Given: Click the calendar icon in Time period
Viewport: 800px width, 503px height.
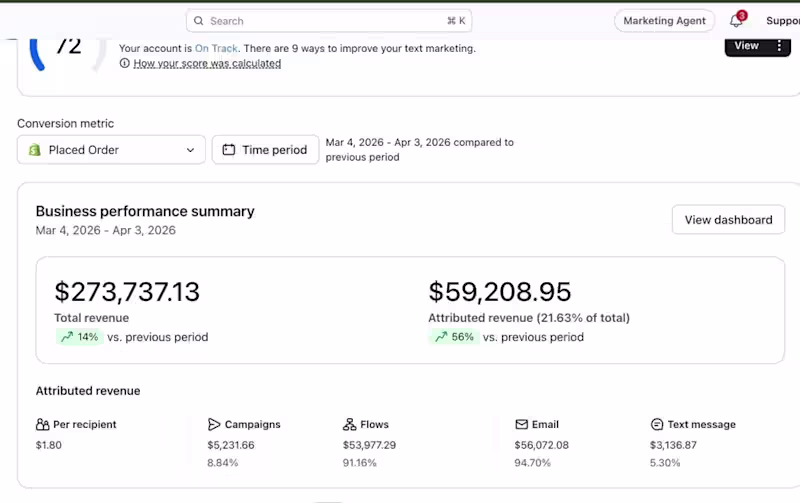Looking at the screenshot, I should [x=229, y=149].
